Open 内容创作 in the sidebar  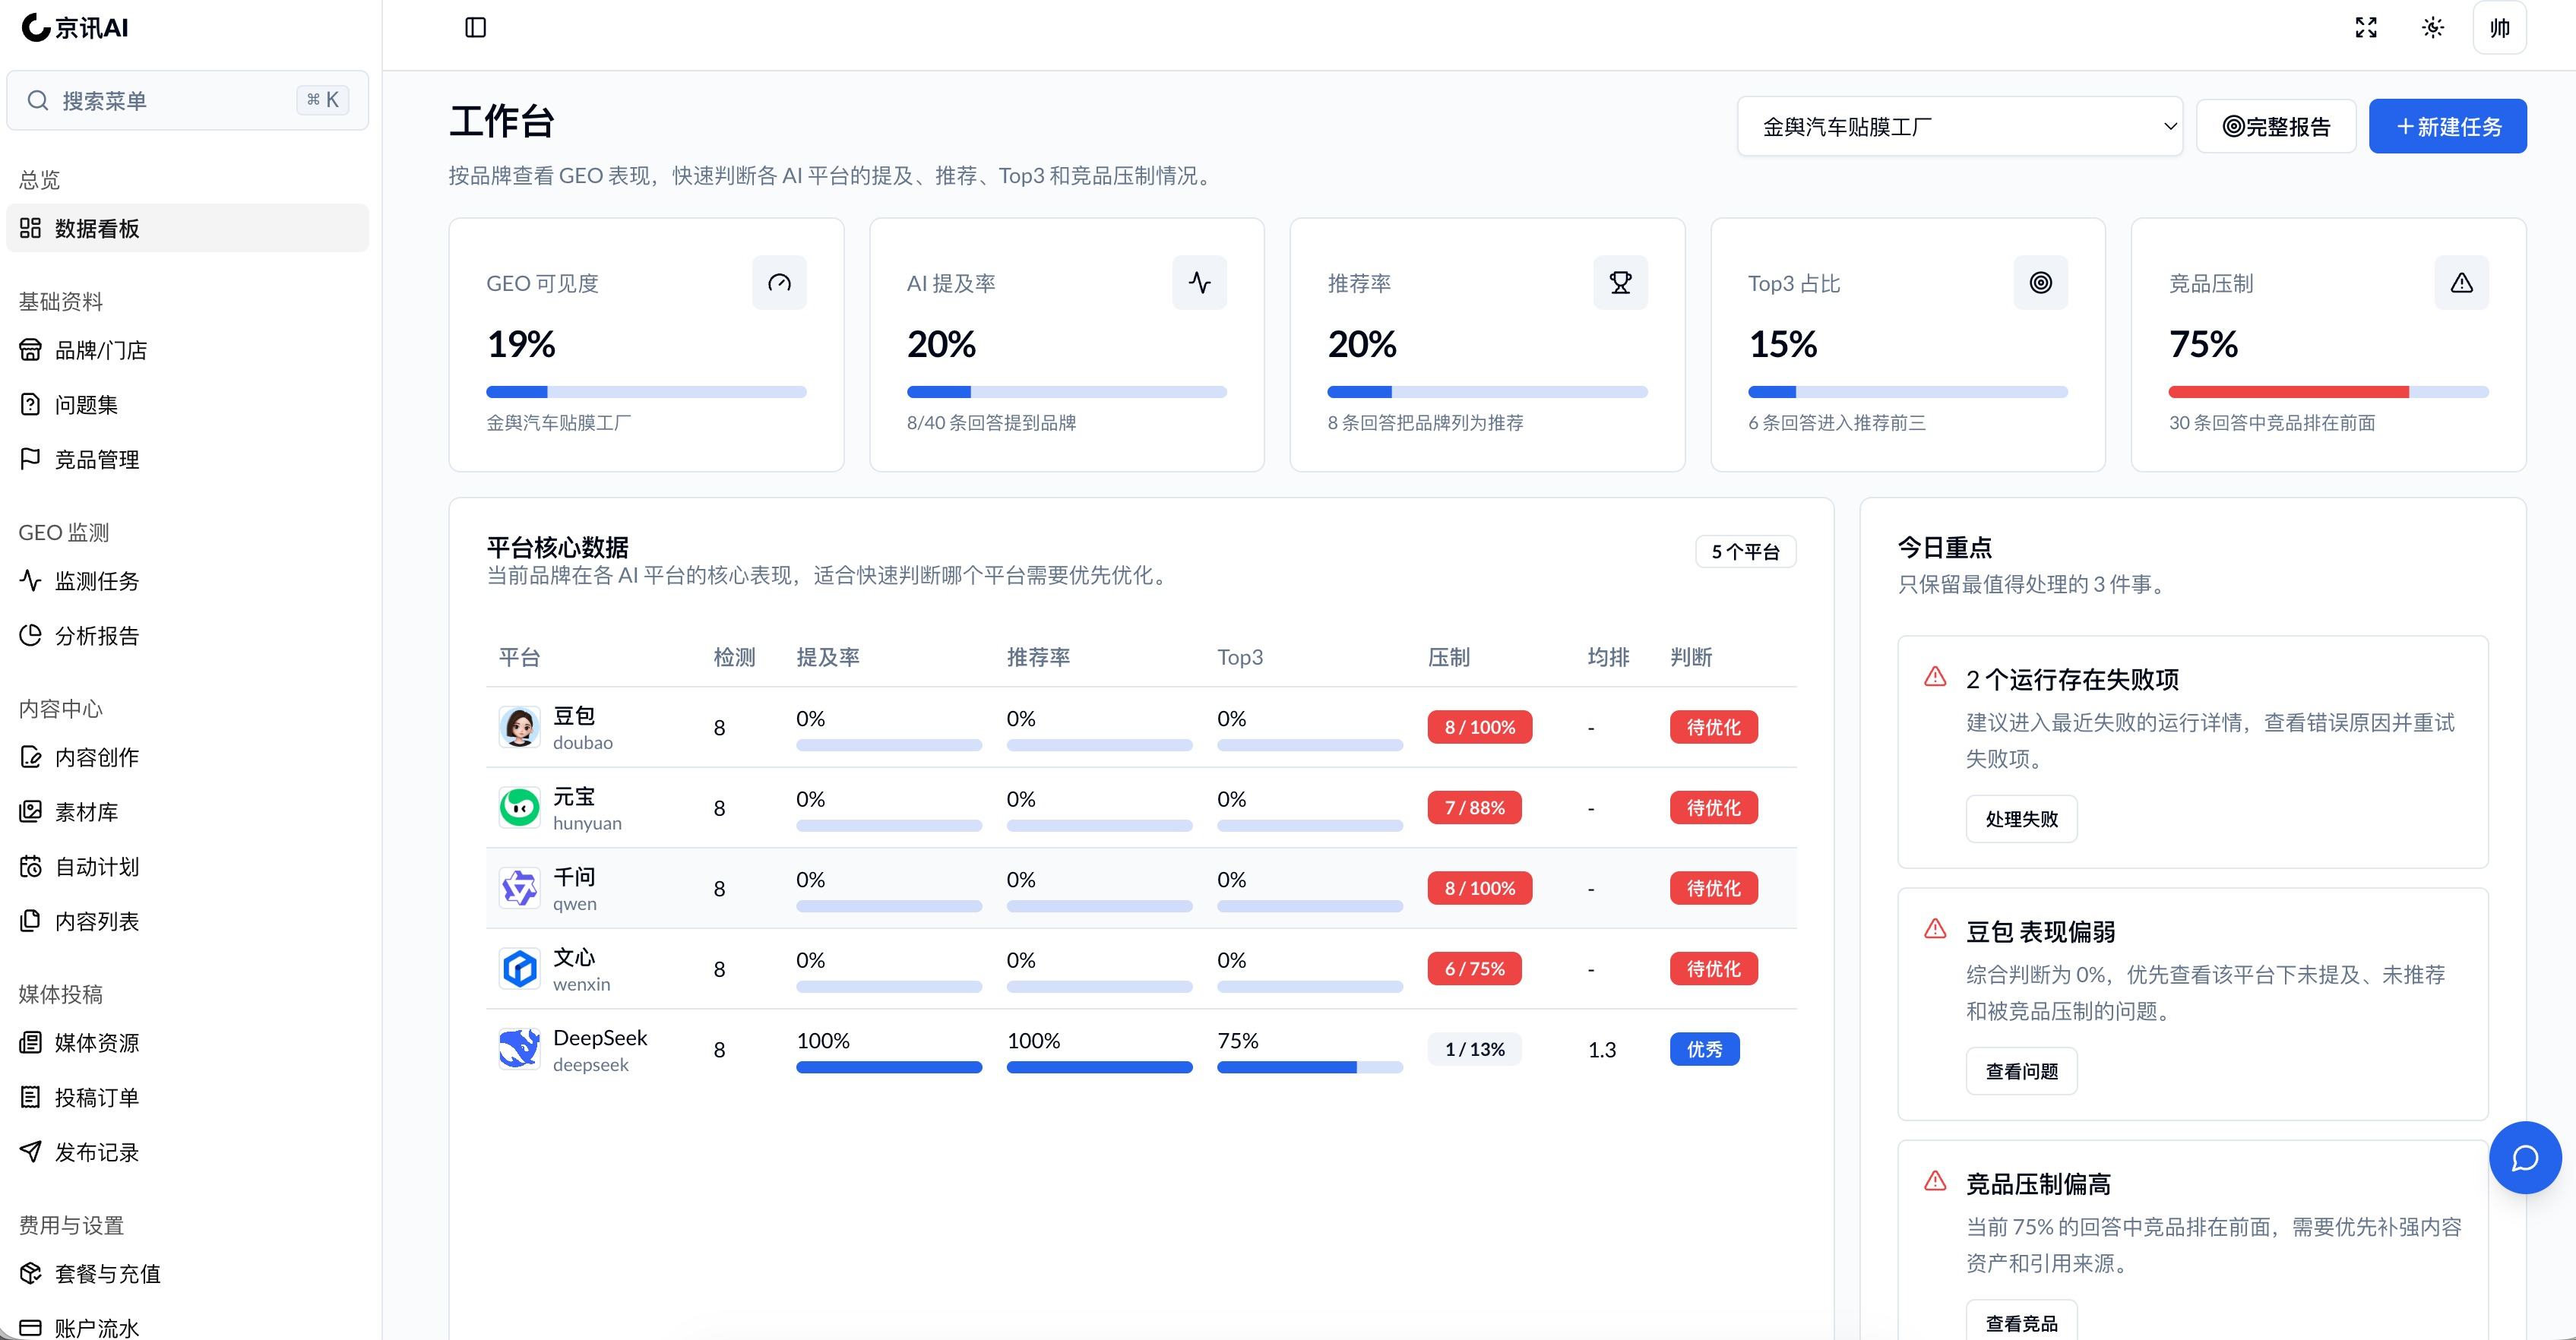[x=188, y=757]
